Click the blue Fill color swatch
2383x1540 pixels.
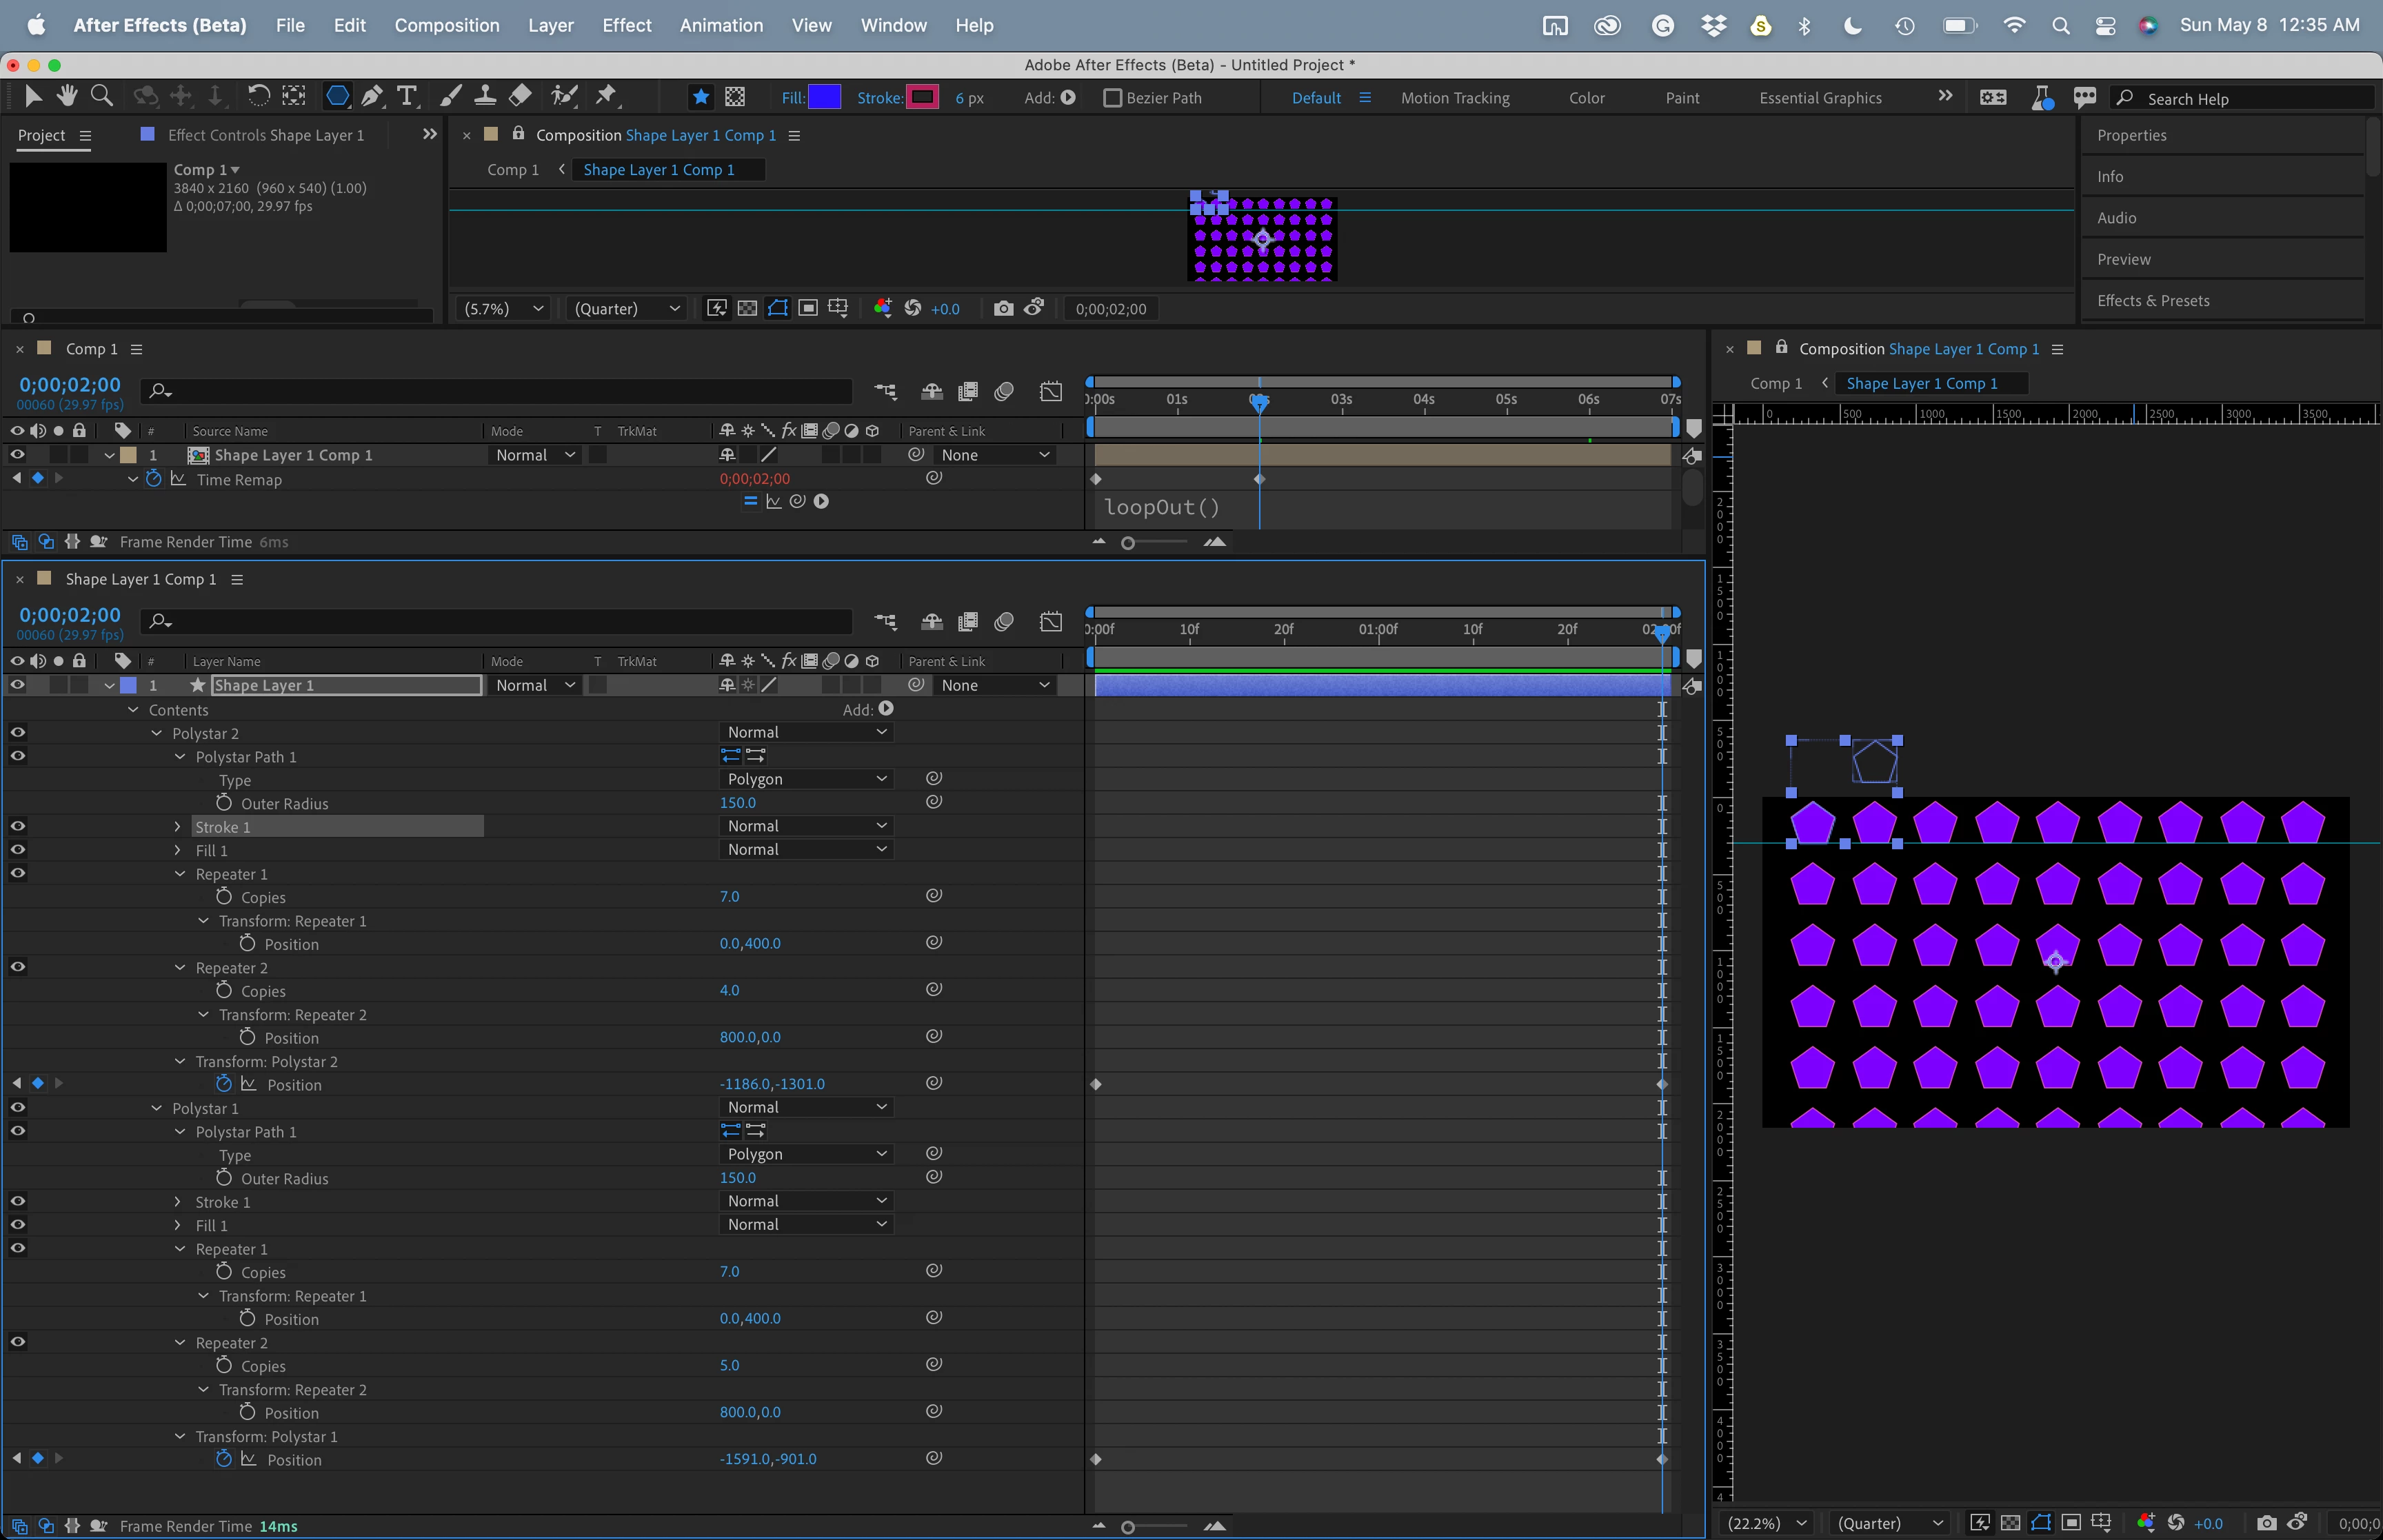(824, 97)
